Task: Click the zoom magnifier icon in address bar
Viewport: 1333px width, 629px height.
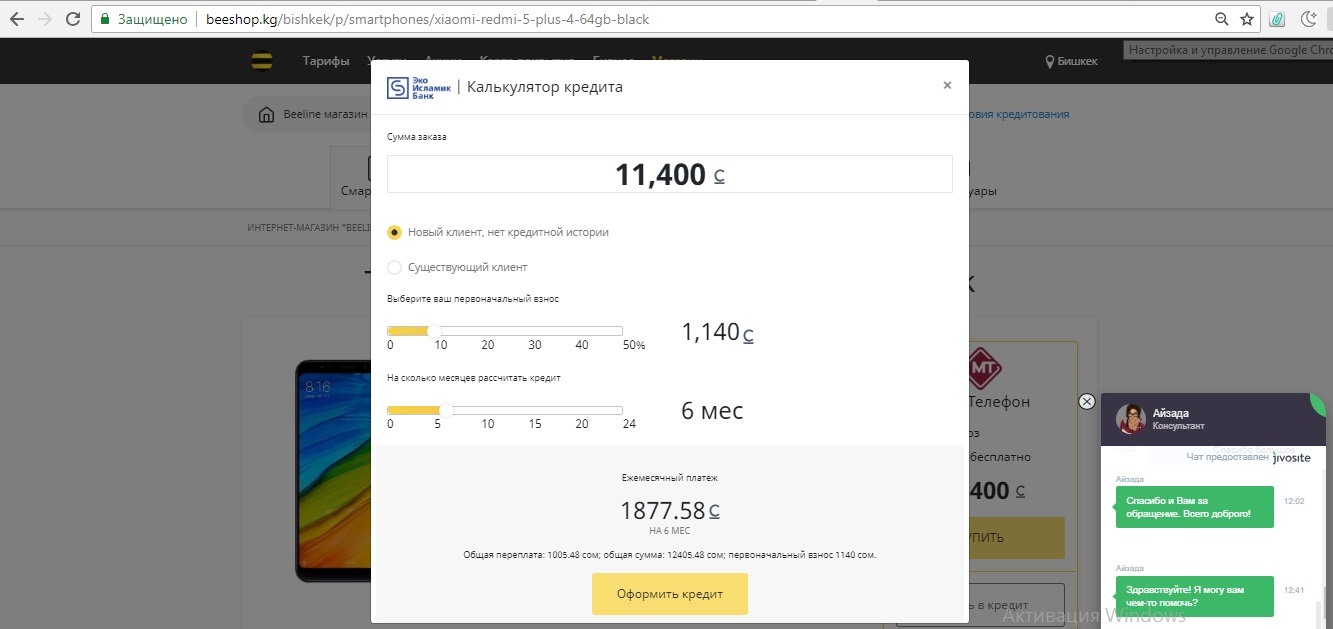Action: click(1221, 19)
